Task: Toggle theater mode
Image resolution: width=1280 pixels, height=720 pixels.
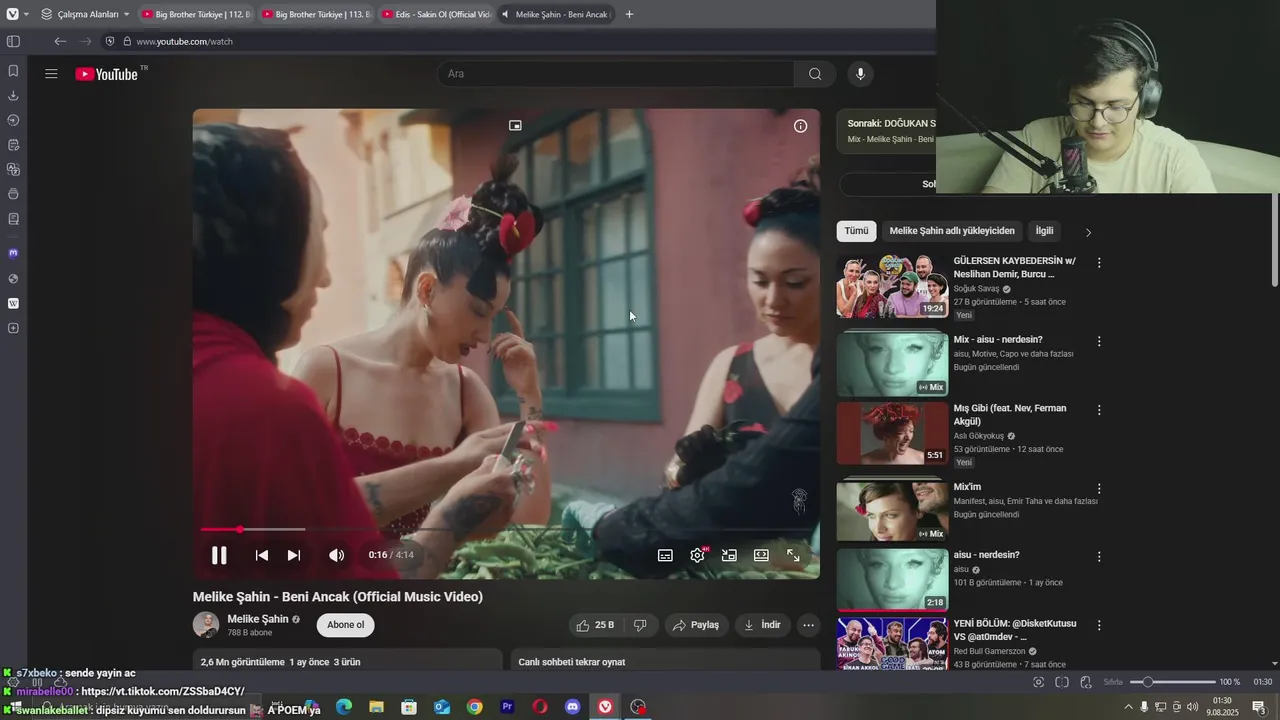Action: [761, 555]
